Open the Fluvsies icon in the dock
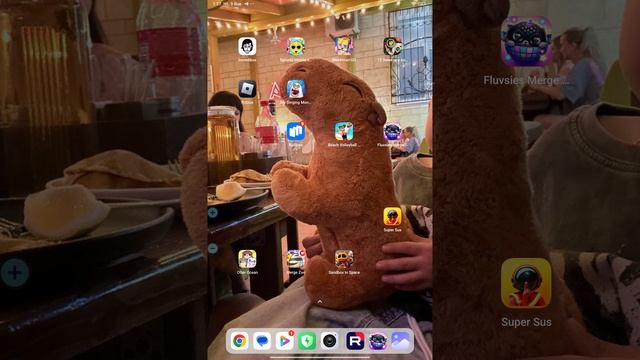This screenshot has width=640, height=360. pos(378,341)
